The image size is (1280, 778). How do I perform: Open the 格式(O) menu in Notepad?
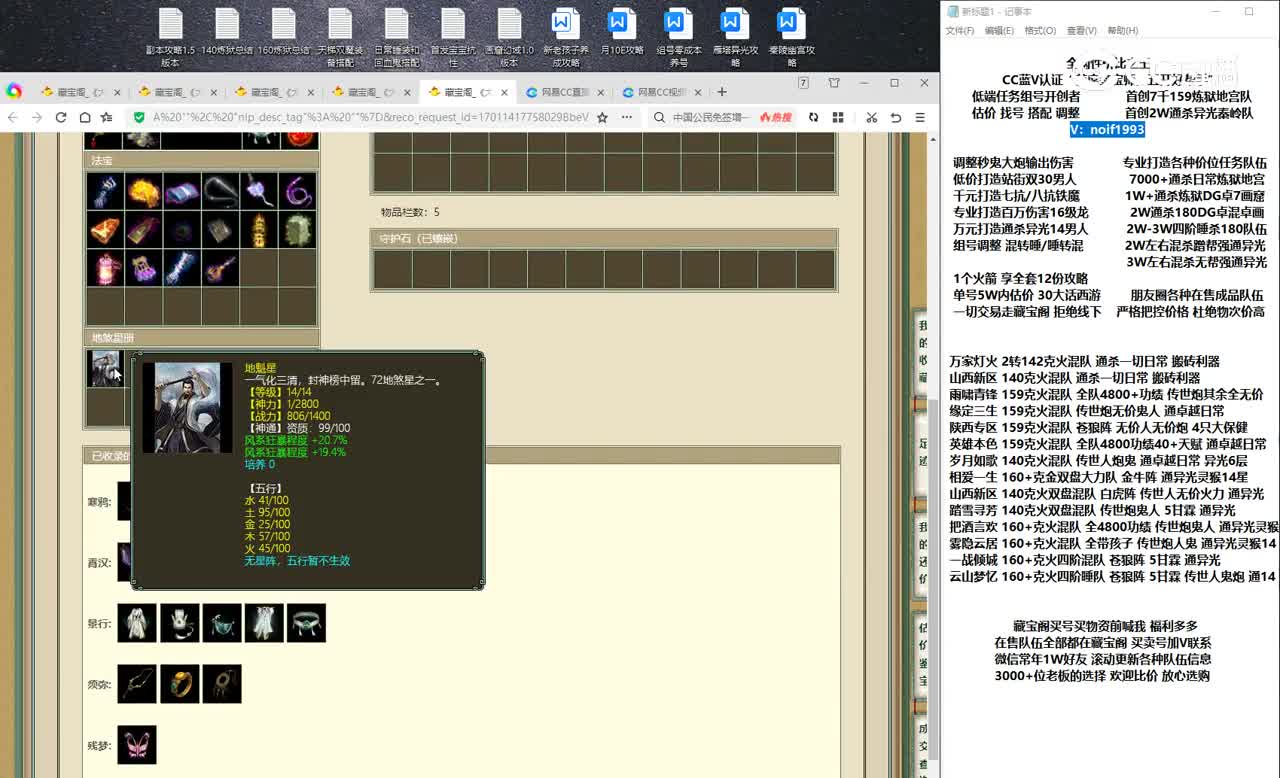pyautogui.click(x=1040, y=31)
